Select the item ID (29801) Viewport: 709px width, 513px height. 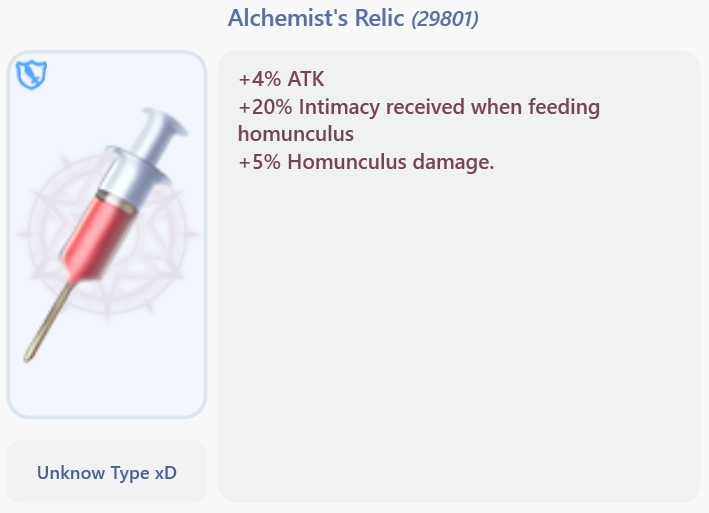point(444,19)
